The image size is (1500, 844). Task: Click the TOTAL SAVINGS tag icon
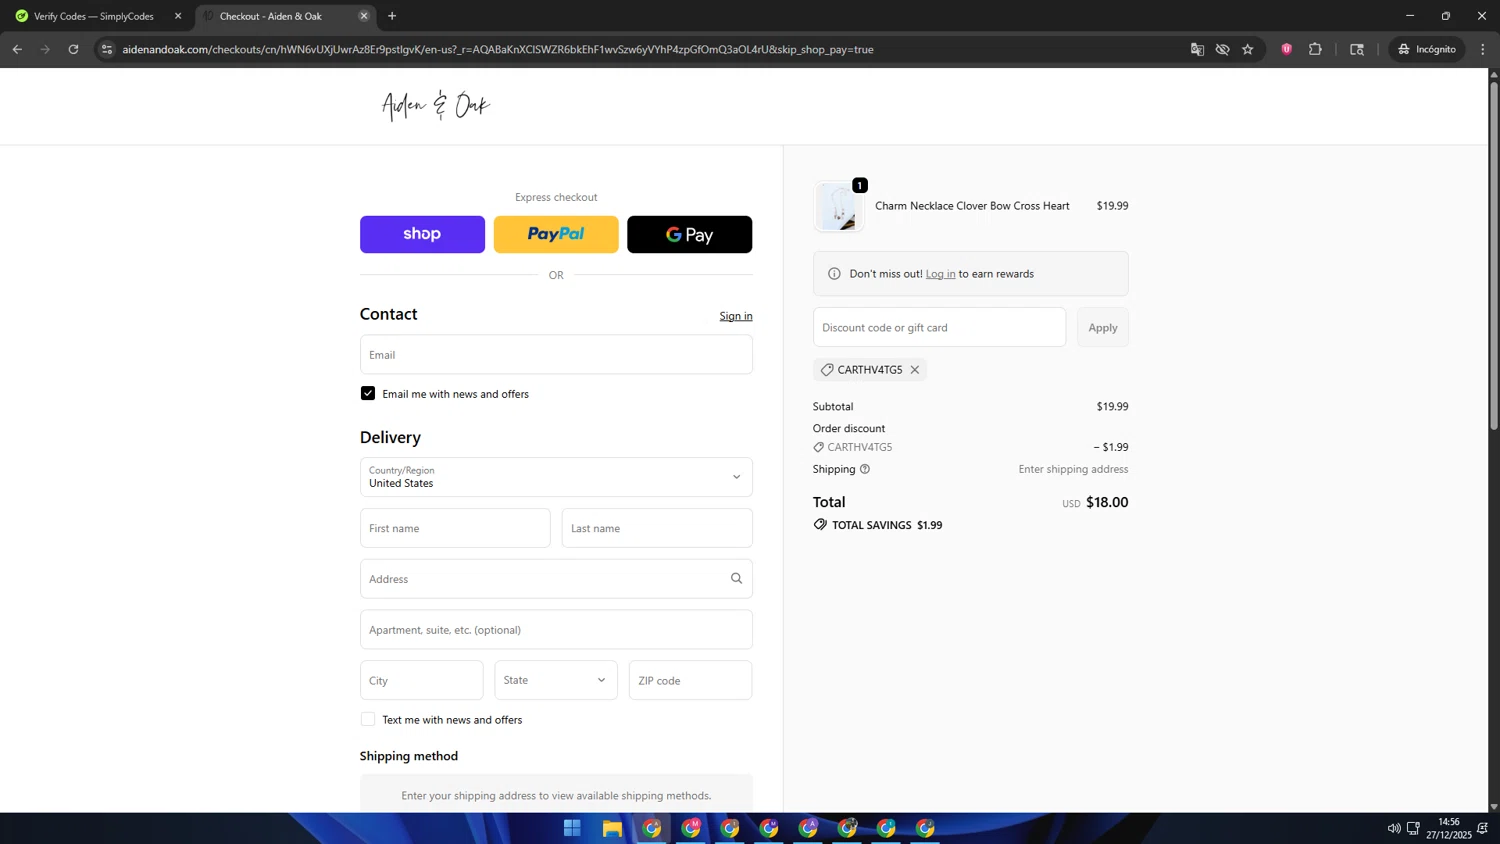click(820, 525)
